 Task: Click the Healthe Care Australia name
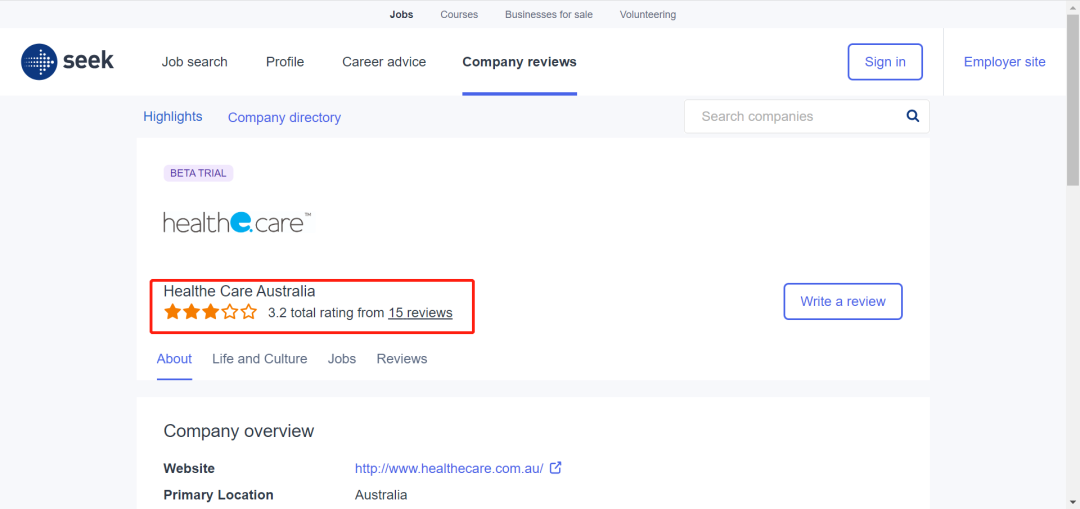click(x=239, y=291)
